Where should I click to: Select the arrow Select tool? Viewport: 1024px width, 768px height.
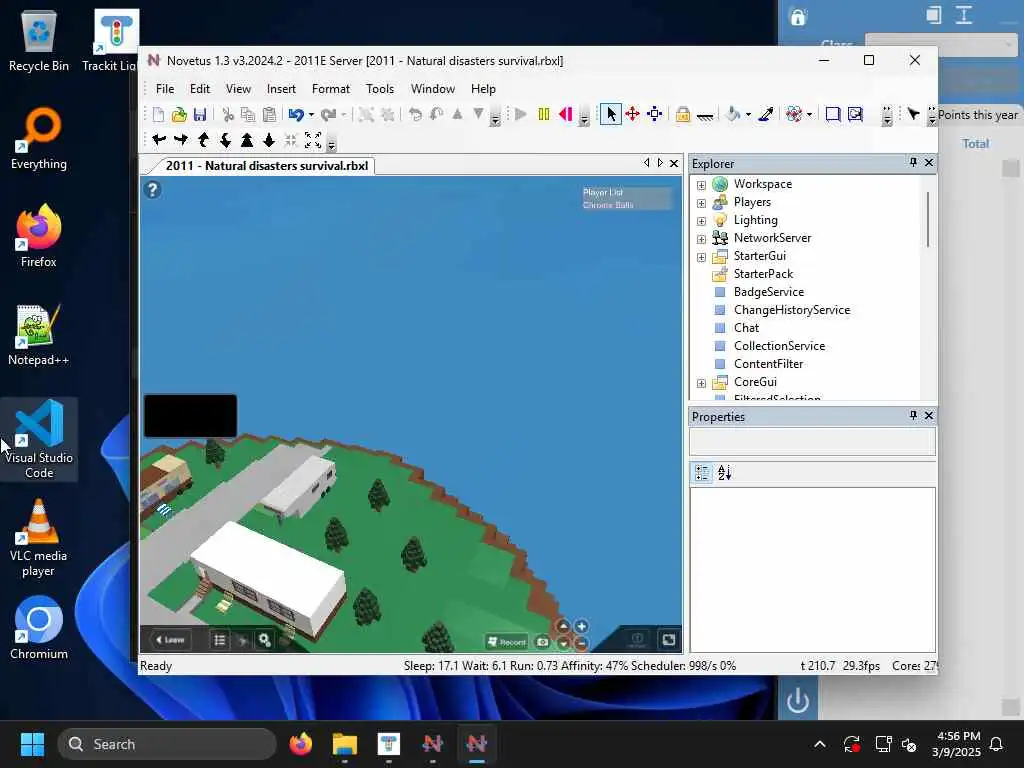click(x=611, y=114)
